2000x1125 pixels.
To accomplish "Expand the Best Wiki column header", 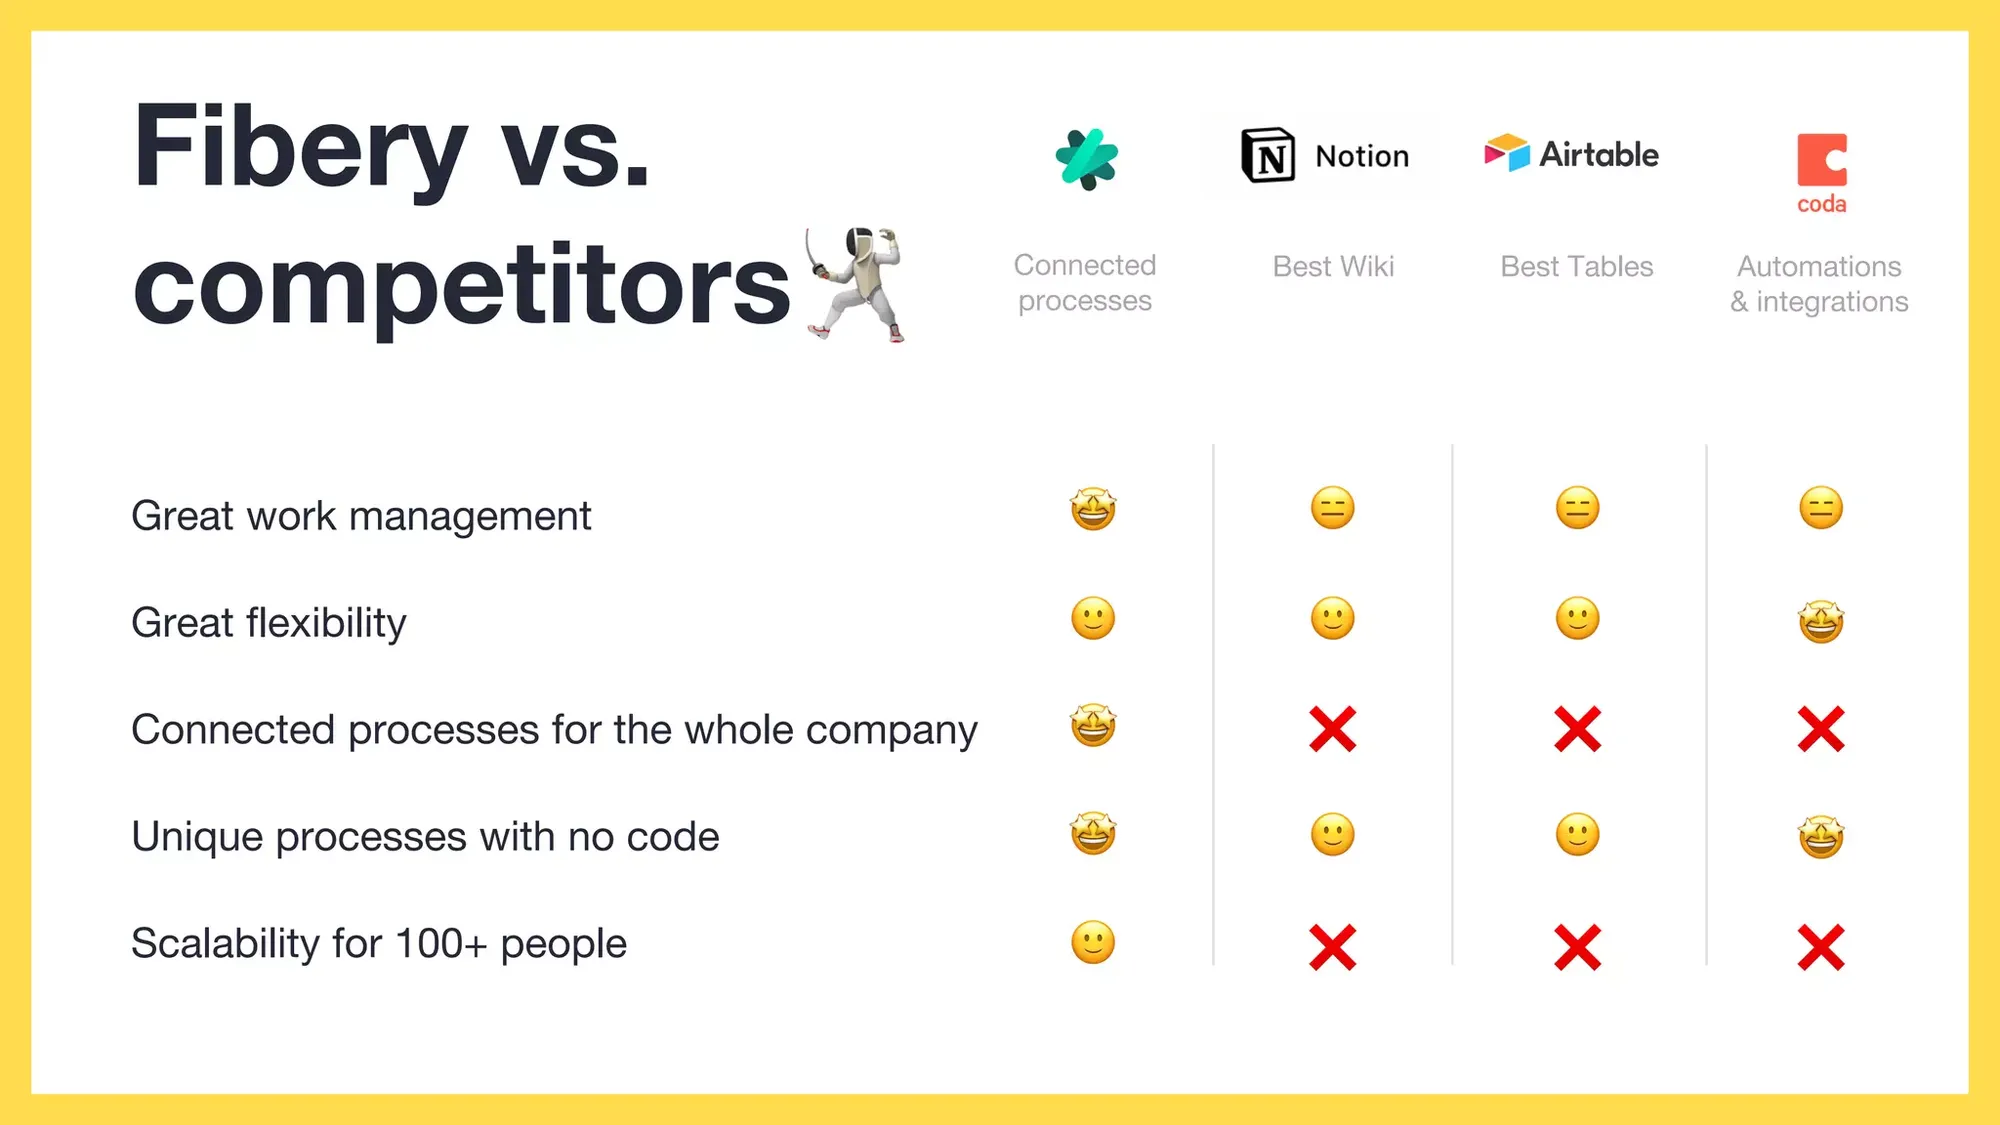I will click(x=1331, y=265).
